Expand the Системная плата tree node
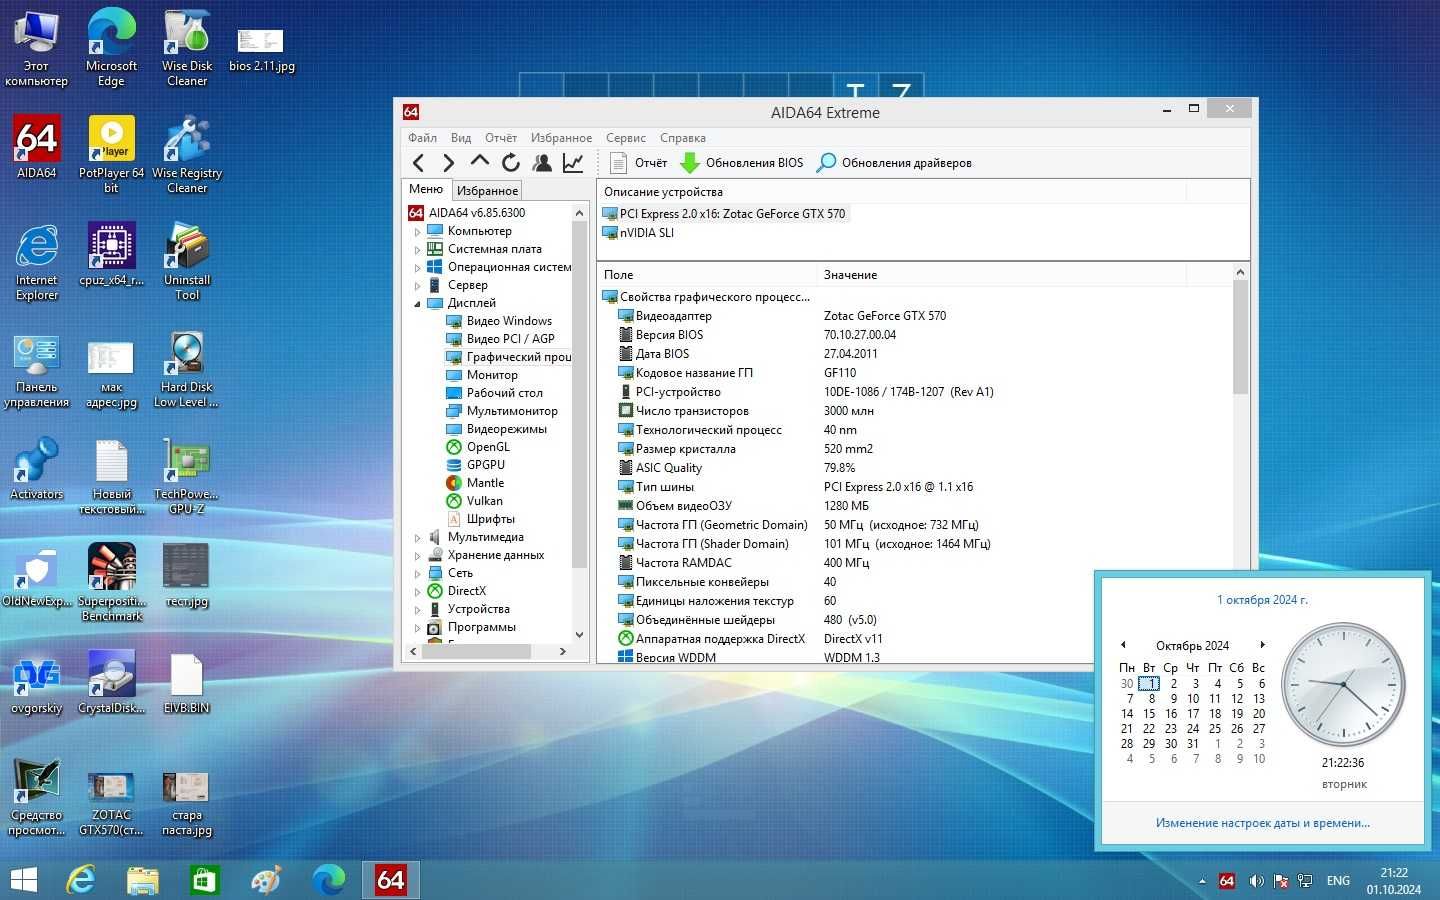 418,249
